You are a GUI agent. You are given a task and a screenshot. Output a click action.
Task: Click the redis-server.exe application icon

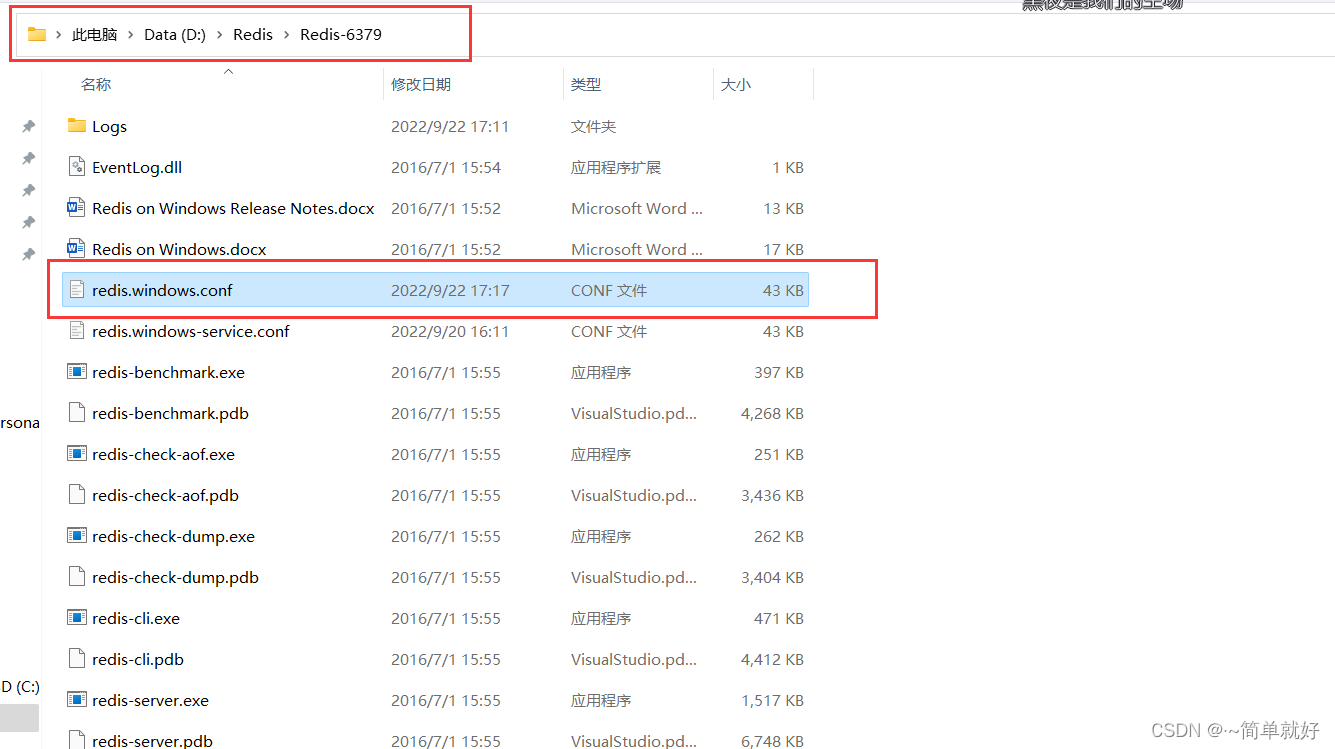click(77, 700)
